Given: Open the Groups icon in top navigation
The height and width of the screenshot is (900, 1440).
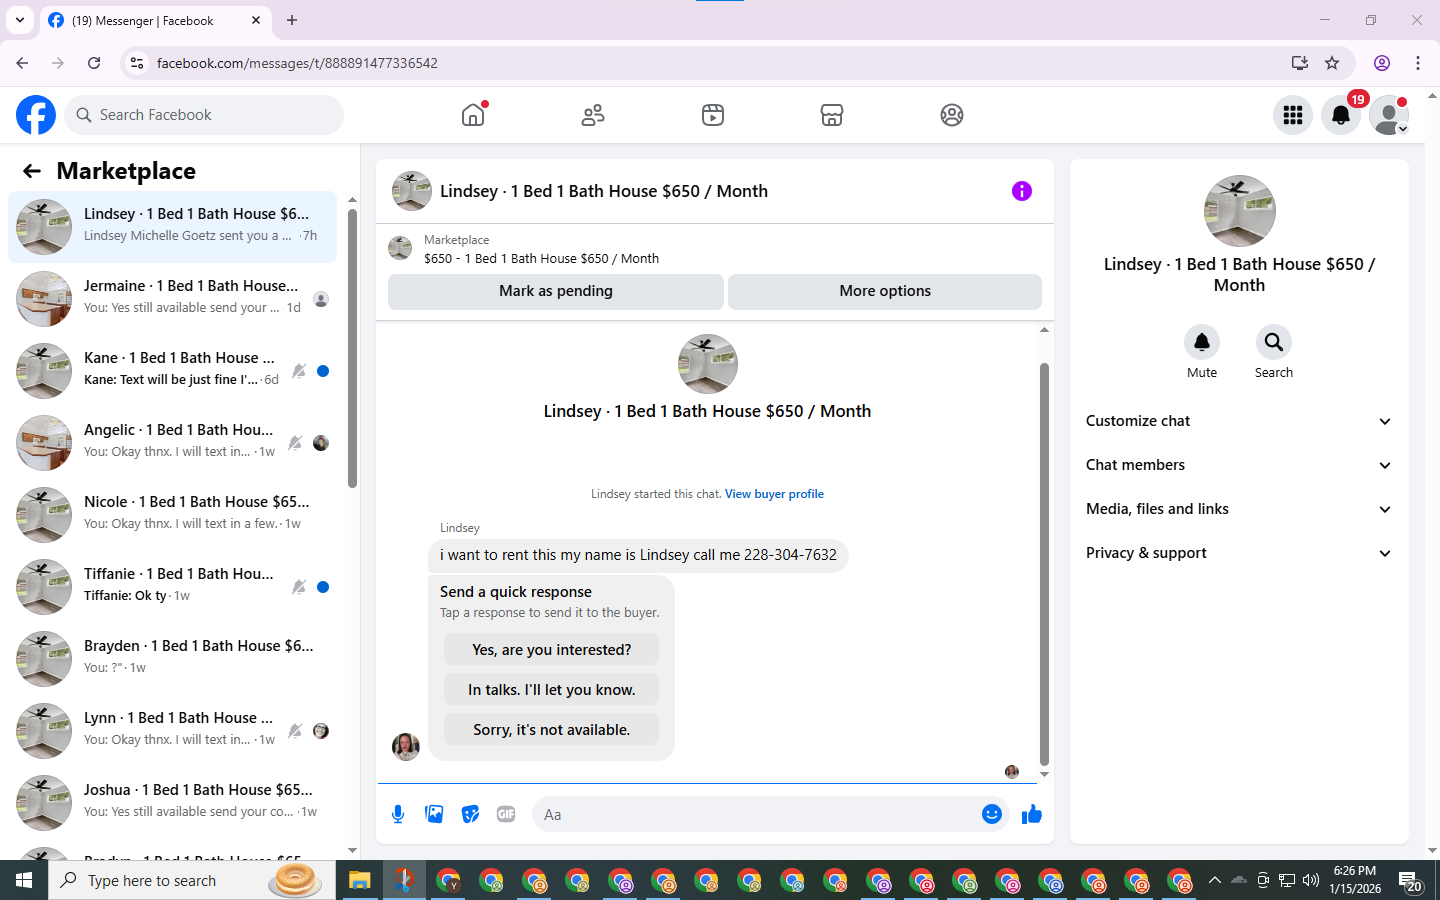Looking at the screenshot, I should point(952,115).
